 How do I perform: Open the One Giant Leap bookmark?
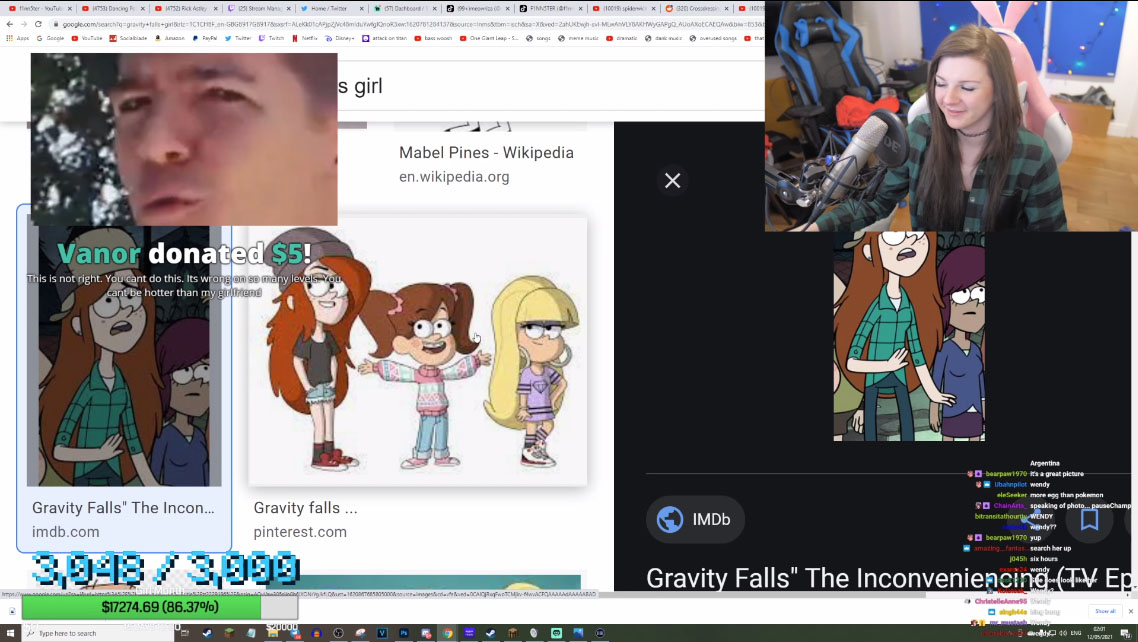[489, 38]
